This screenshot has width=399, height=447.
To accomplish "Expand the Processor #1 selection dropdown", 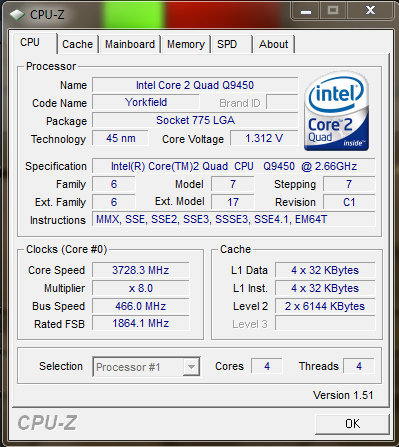I will (x=191, y=367).
